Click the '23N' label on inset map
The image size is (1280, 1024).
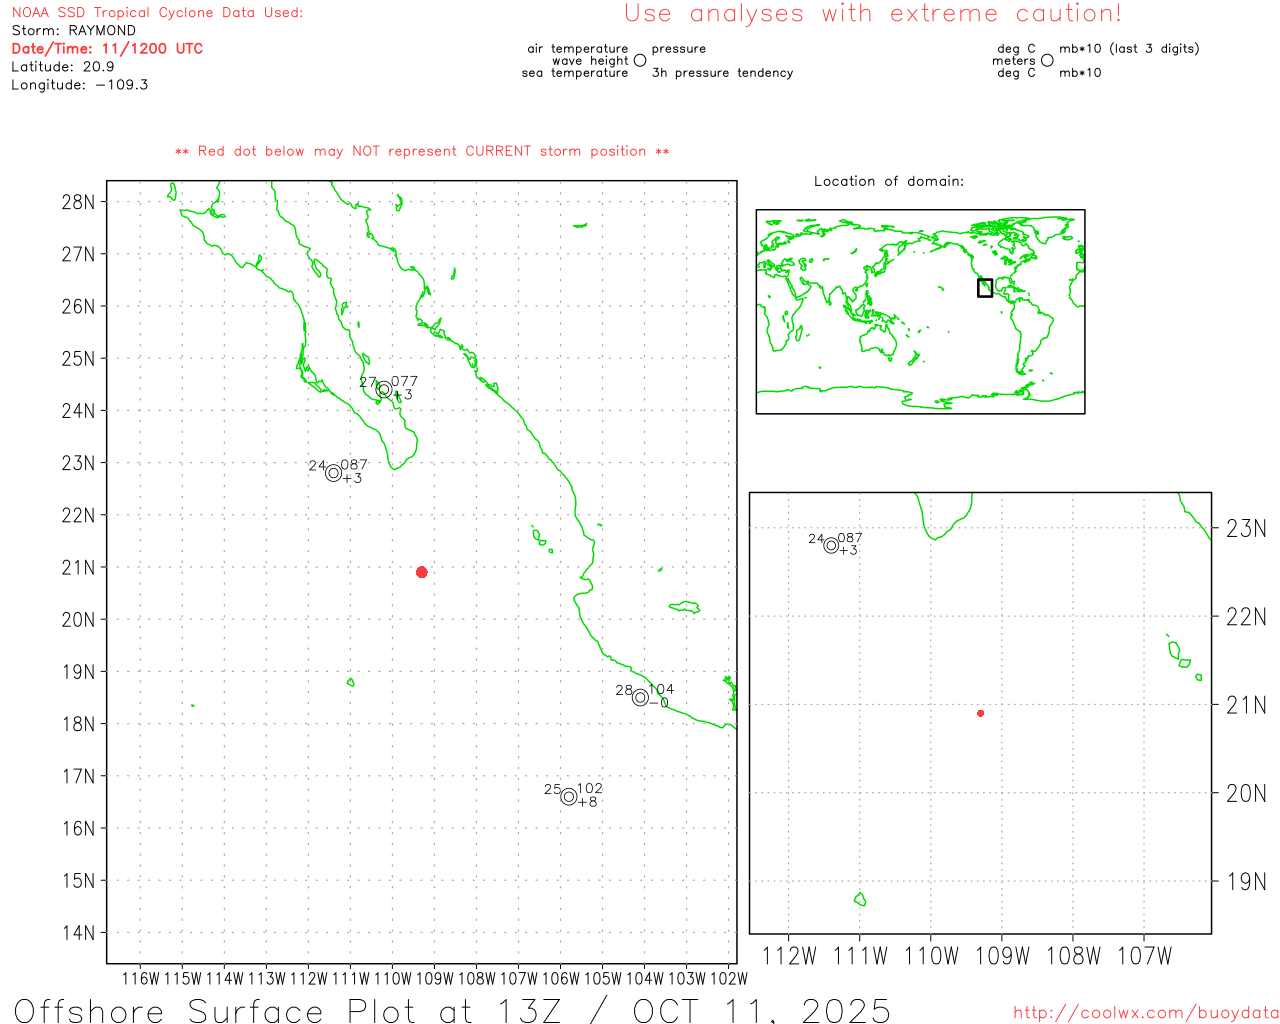tap(1246, 529)
